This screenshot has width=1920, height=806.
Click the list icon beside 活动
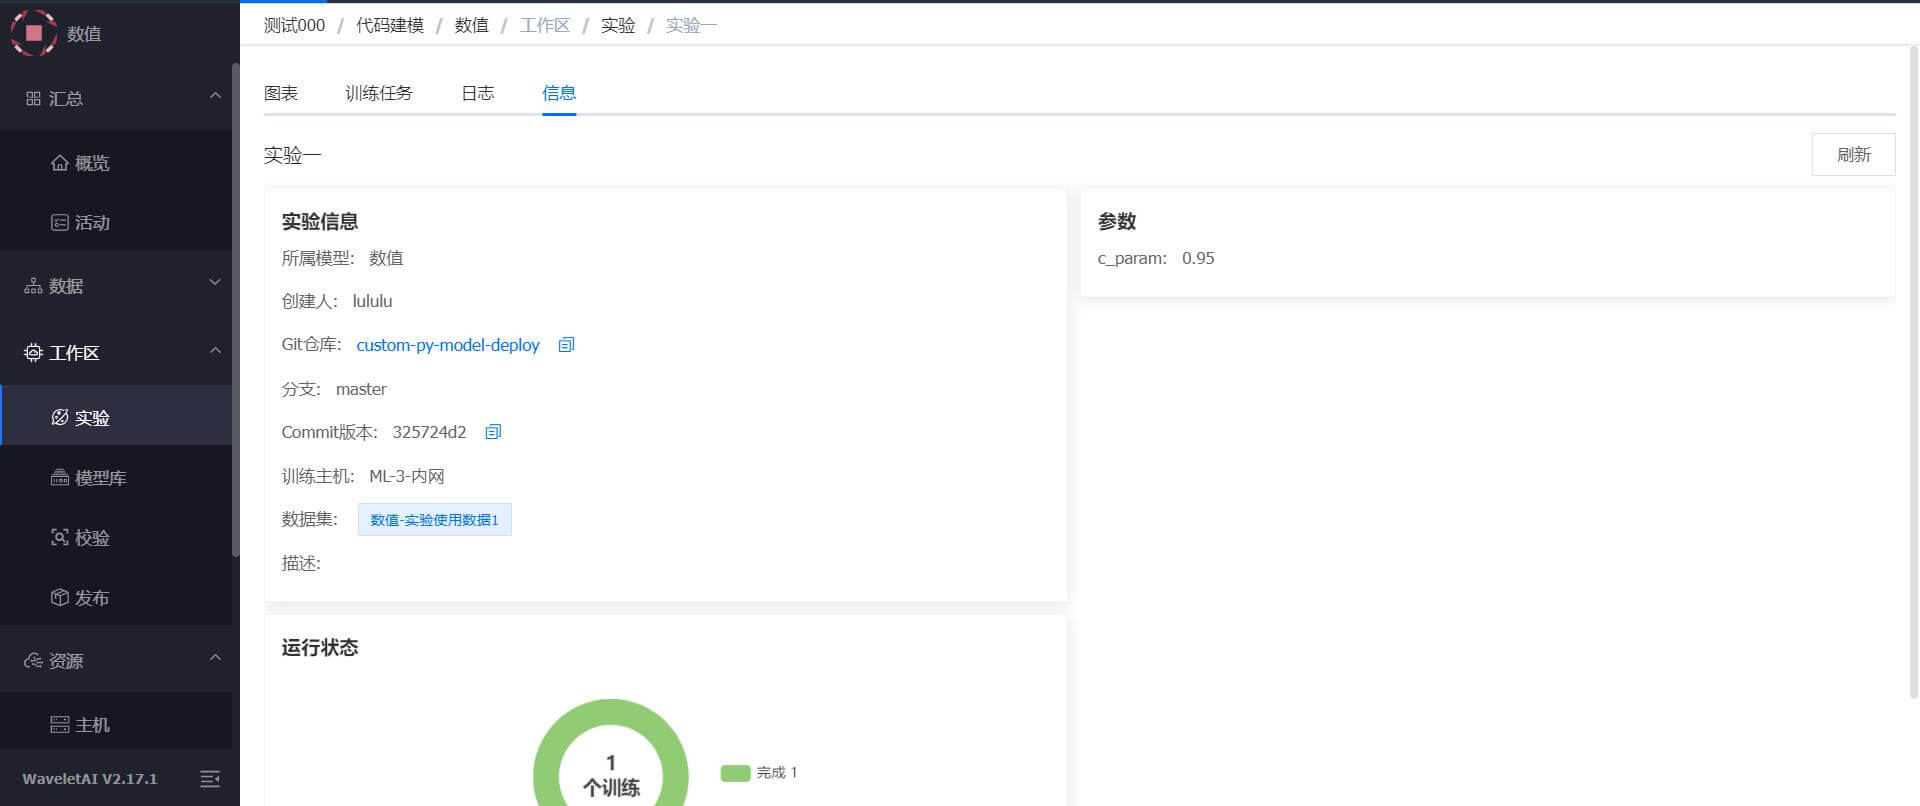click(x=60, y=223)
